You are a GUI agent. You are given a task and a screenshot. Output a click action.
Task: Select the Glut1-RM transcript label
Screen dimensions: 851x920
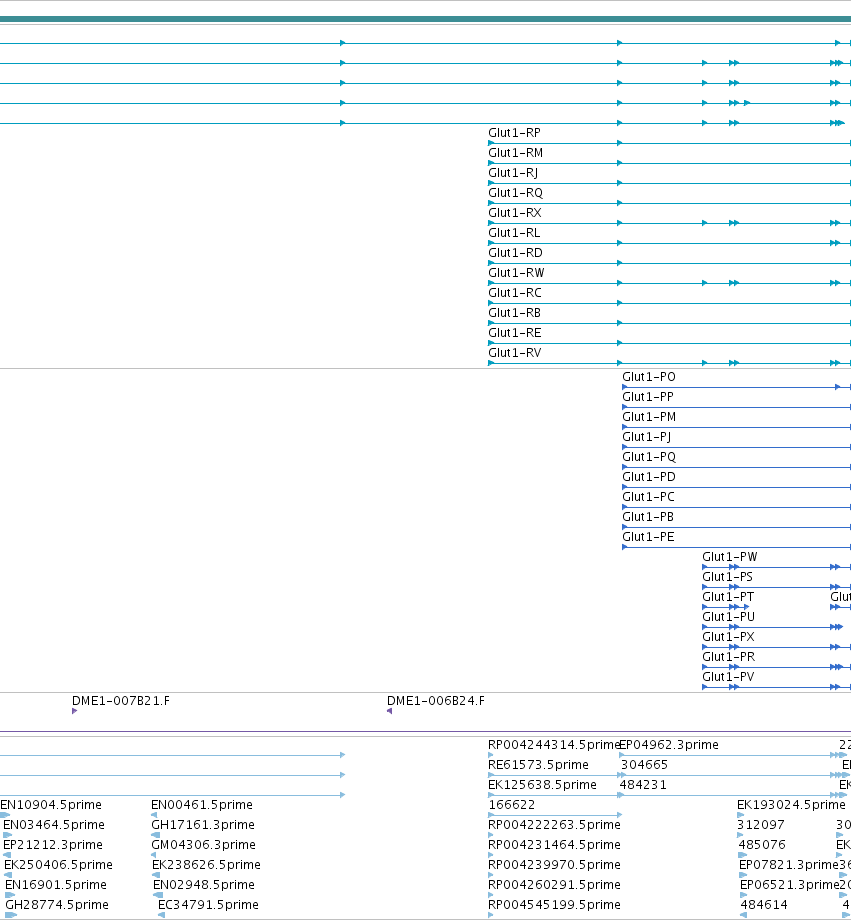(x=515, y=153)
